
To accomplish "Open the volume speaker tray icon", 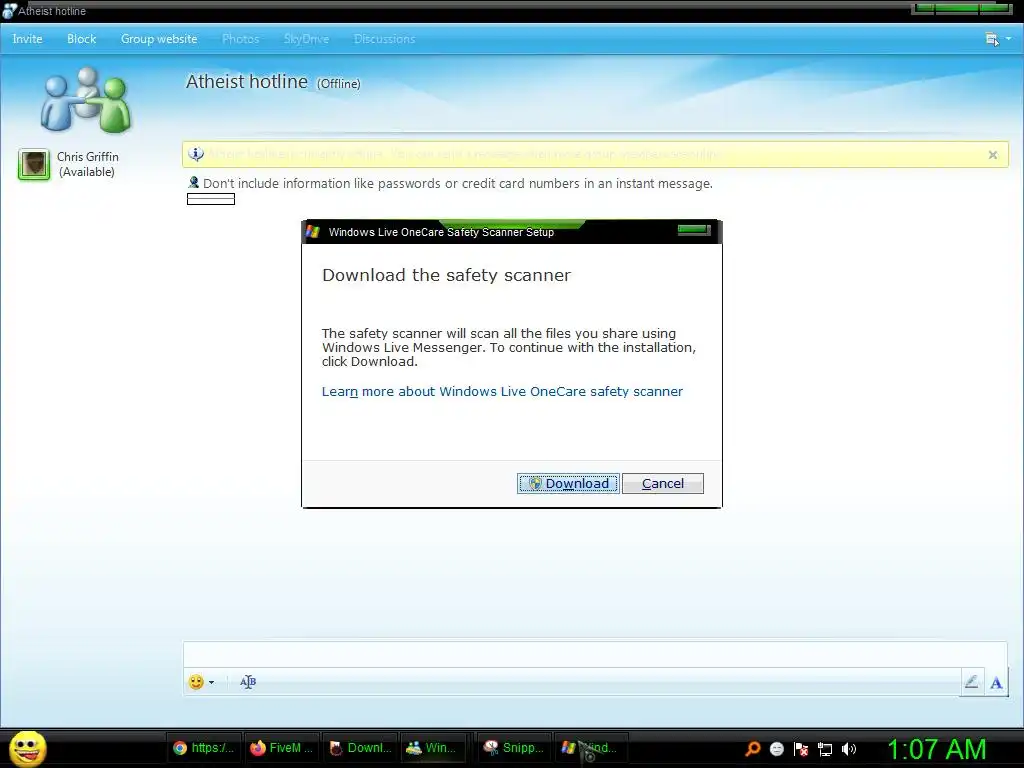I will point(849,749).
